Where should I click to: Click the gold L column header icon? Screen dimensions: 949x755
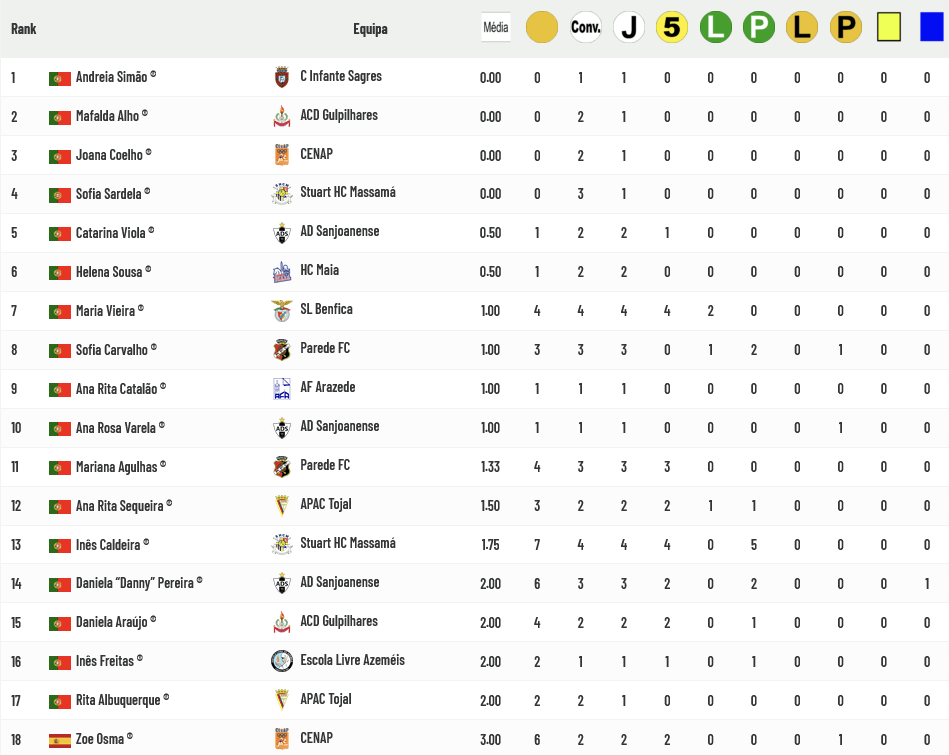[801, 28]
